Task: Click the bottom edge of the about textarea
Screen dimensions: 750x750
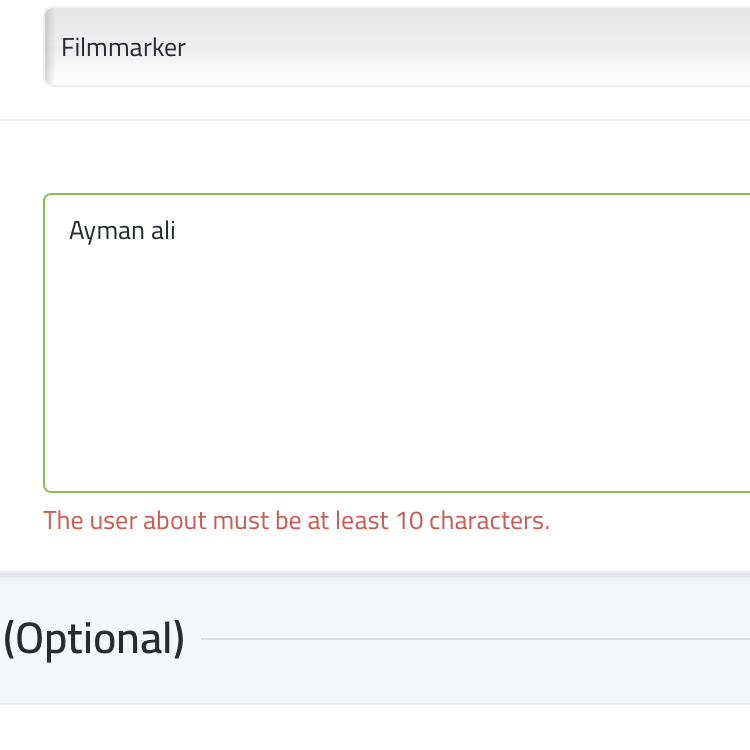Action: (400, 491)
